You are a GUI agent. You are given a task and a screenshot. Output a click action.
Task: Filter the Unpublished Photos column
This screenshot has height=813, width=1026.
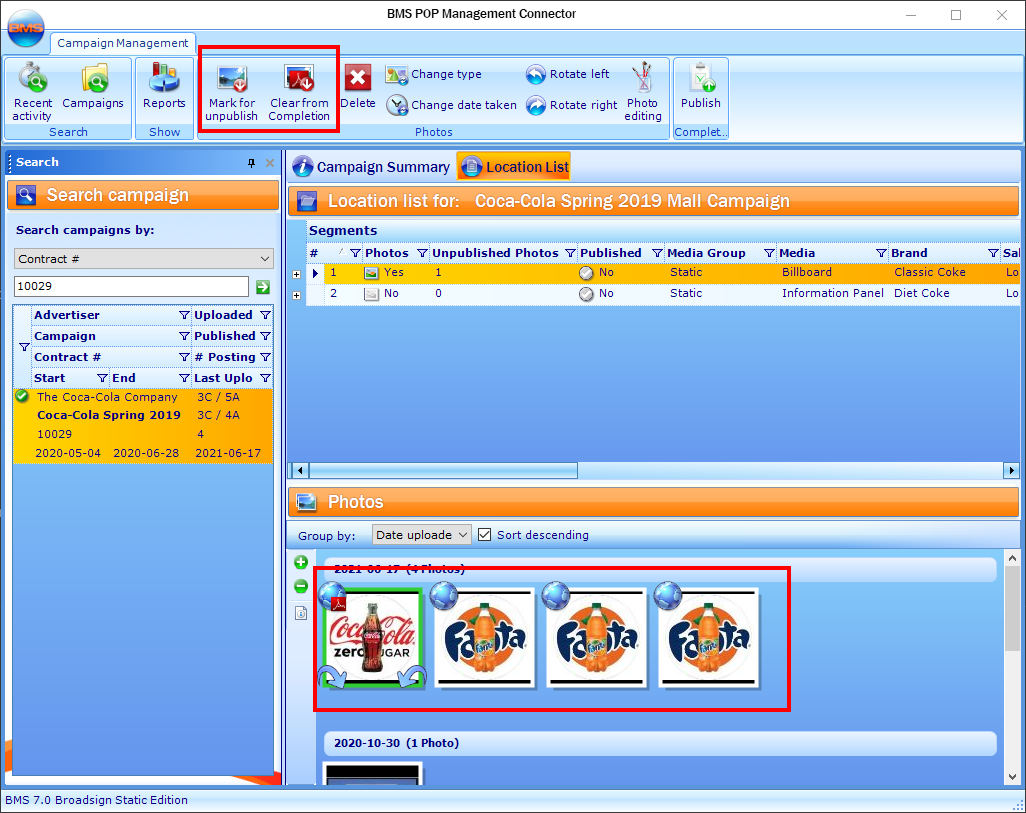click(571, 253)
